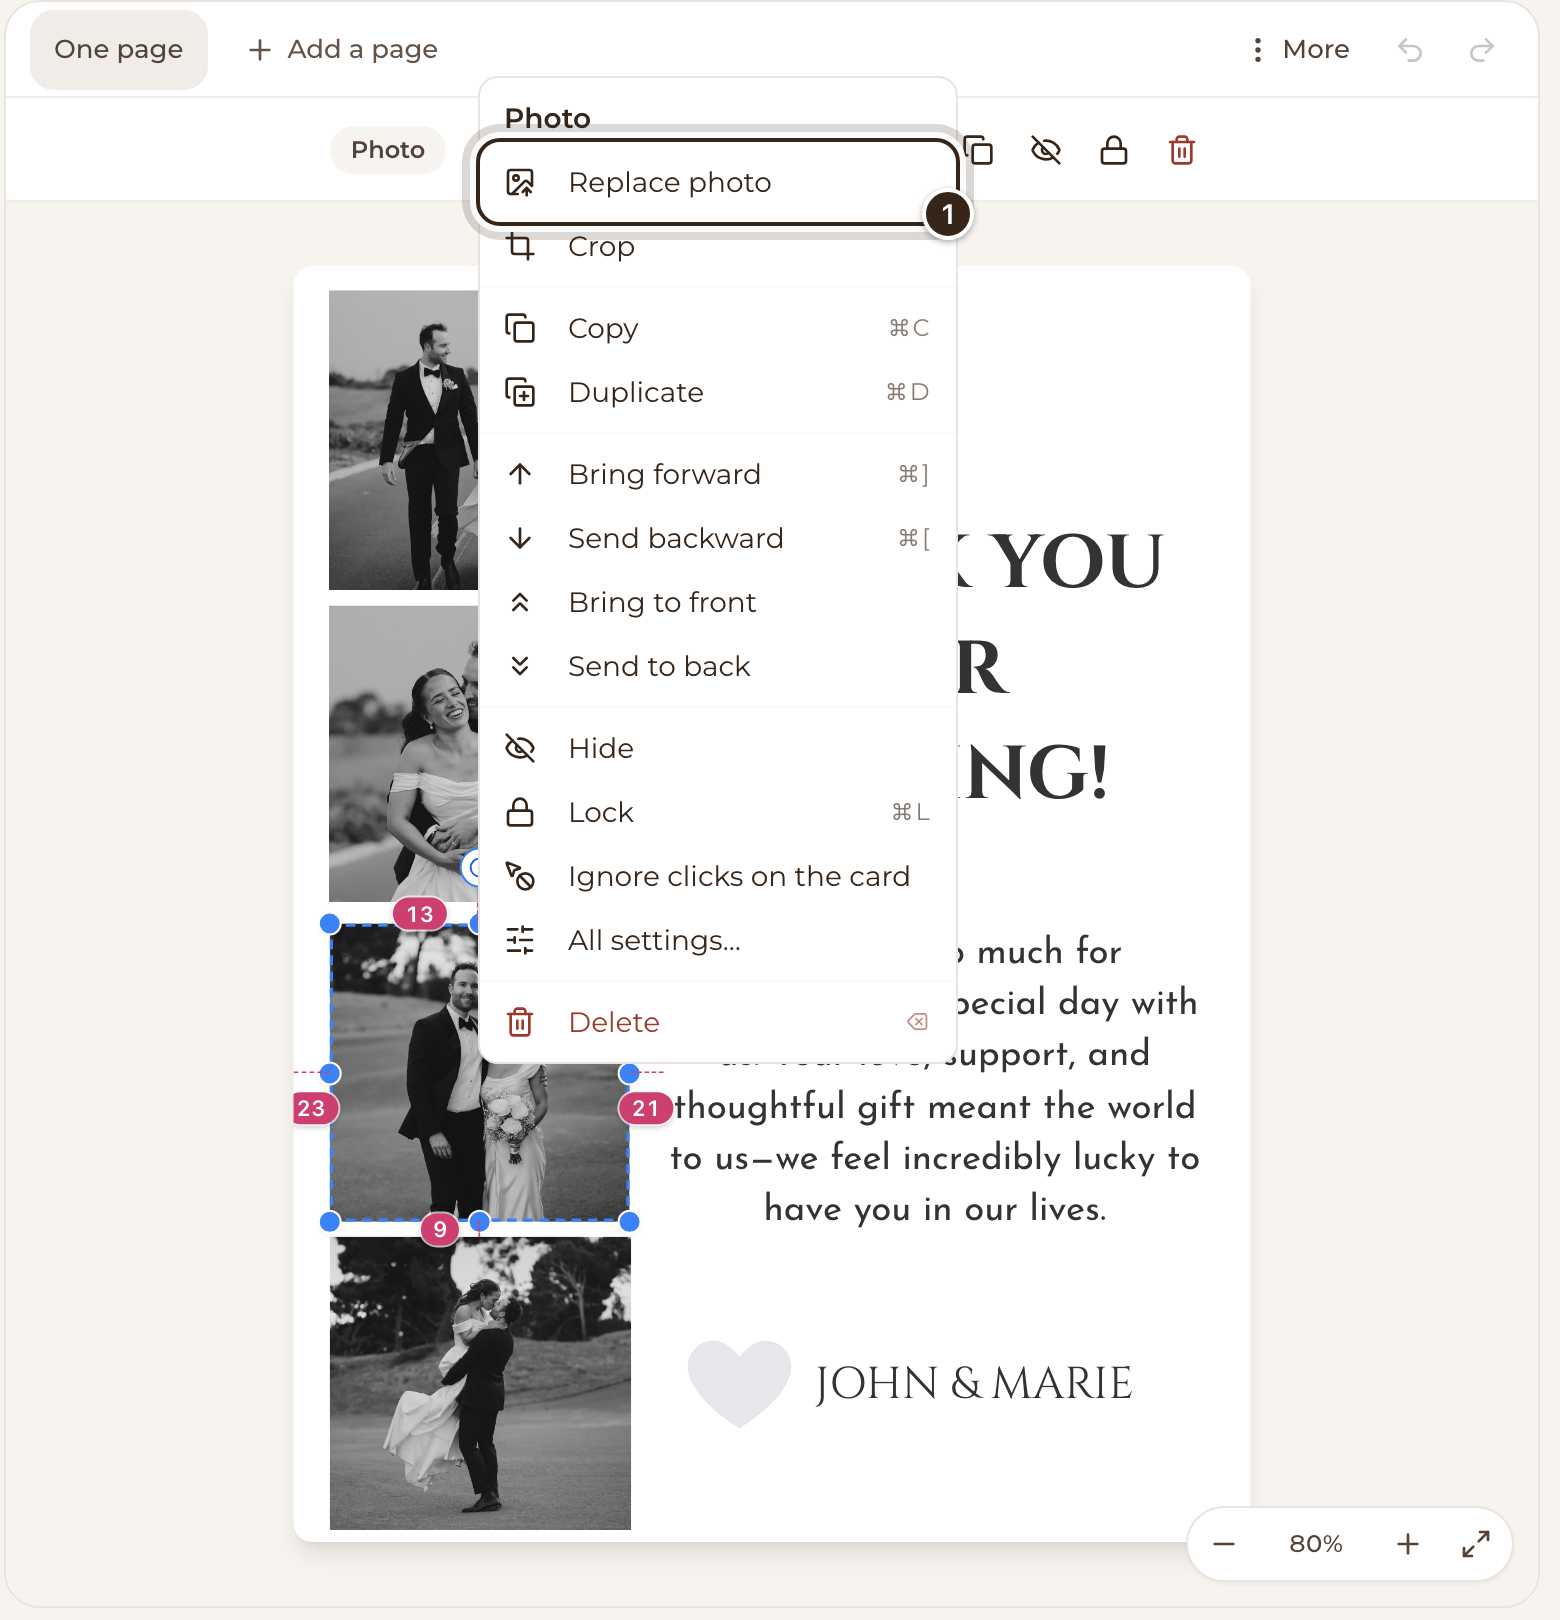This screenshot has width=1560, height=1620.
Task: Choose Duplicate menu entry
Action: (717, 392)
